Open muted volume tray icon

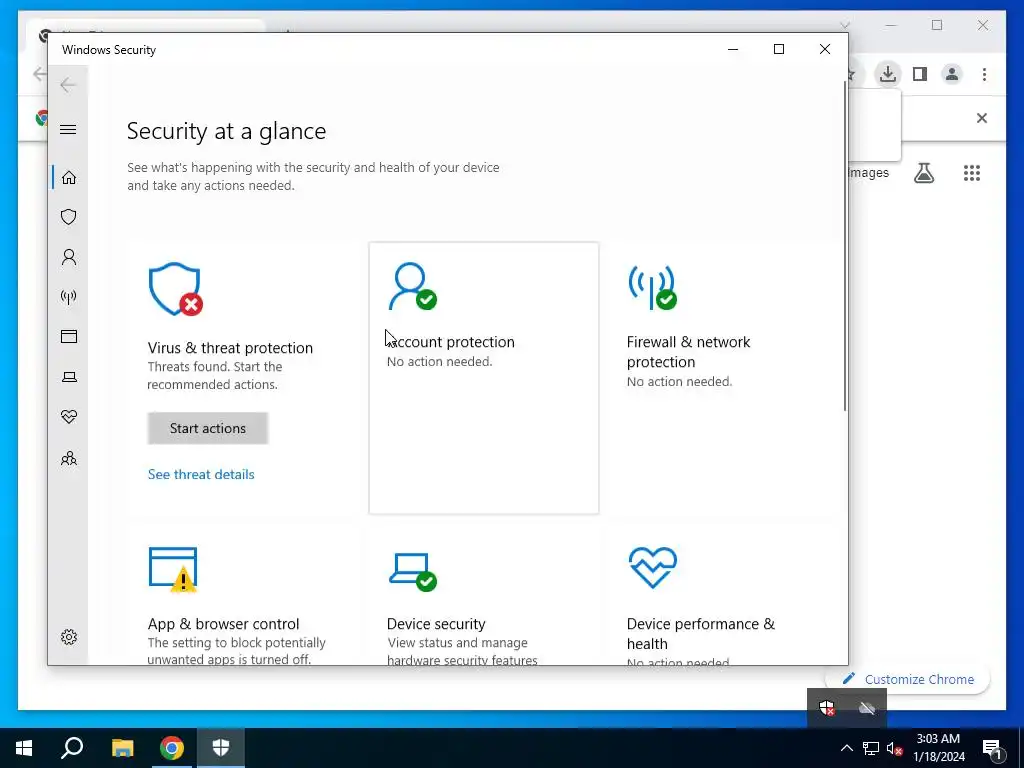point(895,748)
